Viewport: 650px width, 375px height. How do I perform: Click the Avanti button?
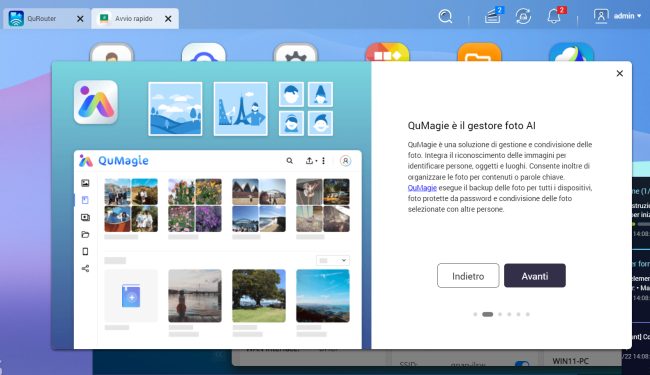pos(535,276)
